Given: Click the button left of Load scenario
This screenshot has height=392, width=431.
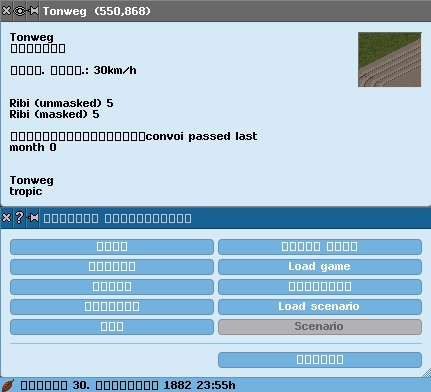Looking at the screenshot, I should click(x=112, y=307).
